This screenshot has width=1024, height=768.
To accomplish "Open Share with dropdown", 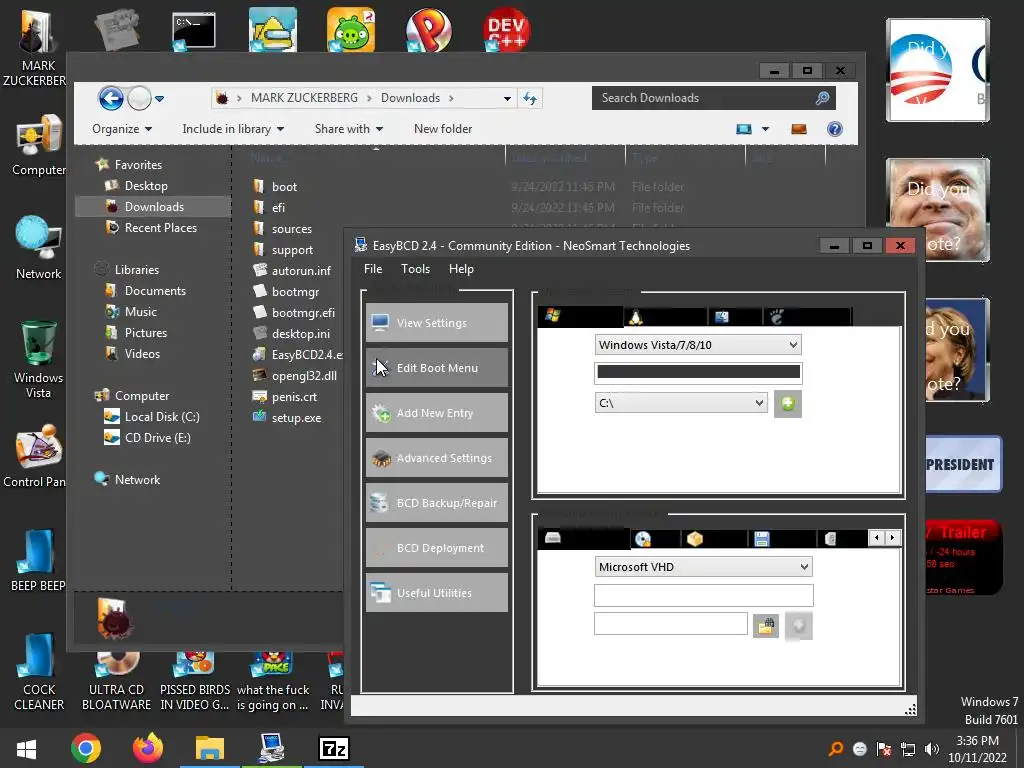I will coord(349,129).
